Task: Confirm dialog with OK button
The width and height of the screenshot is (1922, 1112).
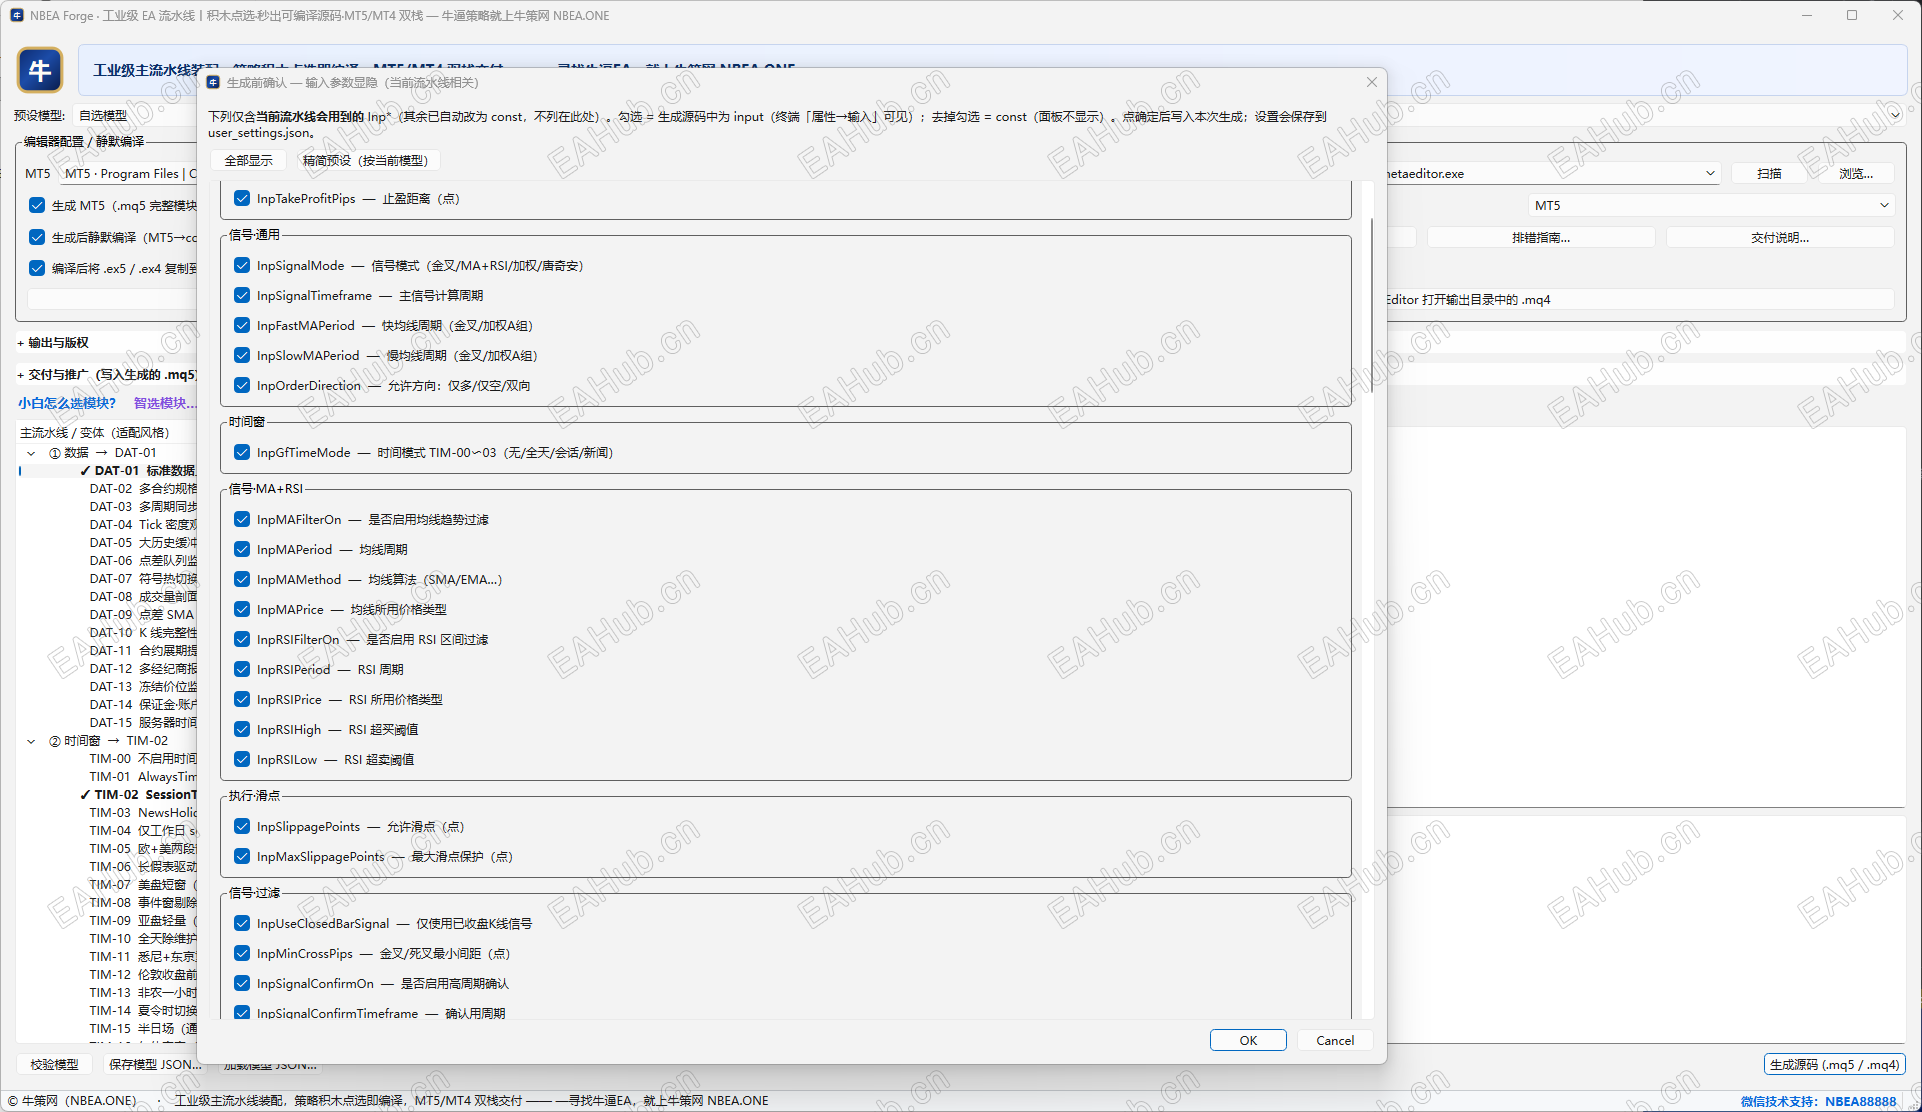Action: click(x=1247, y=1041)
